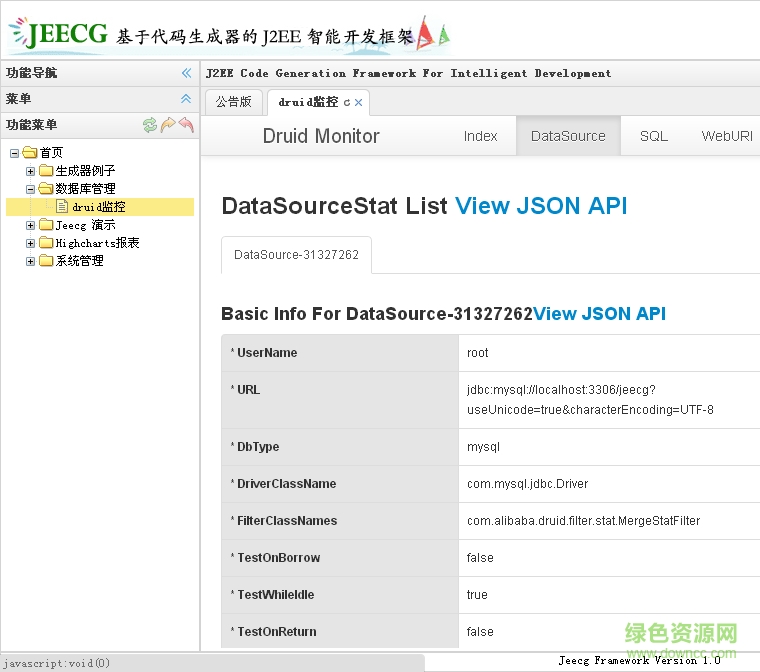
Task: Select the druid监控 tree item
Action: coord(99,207)
